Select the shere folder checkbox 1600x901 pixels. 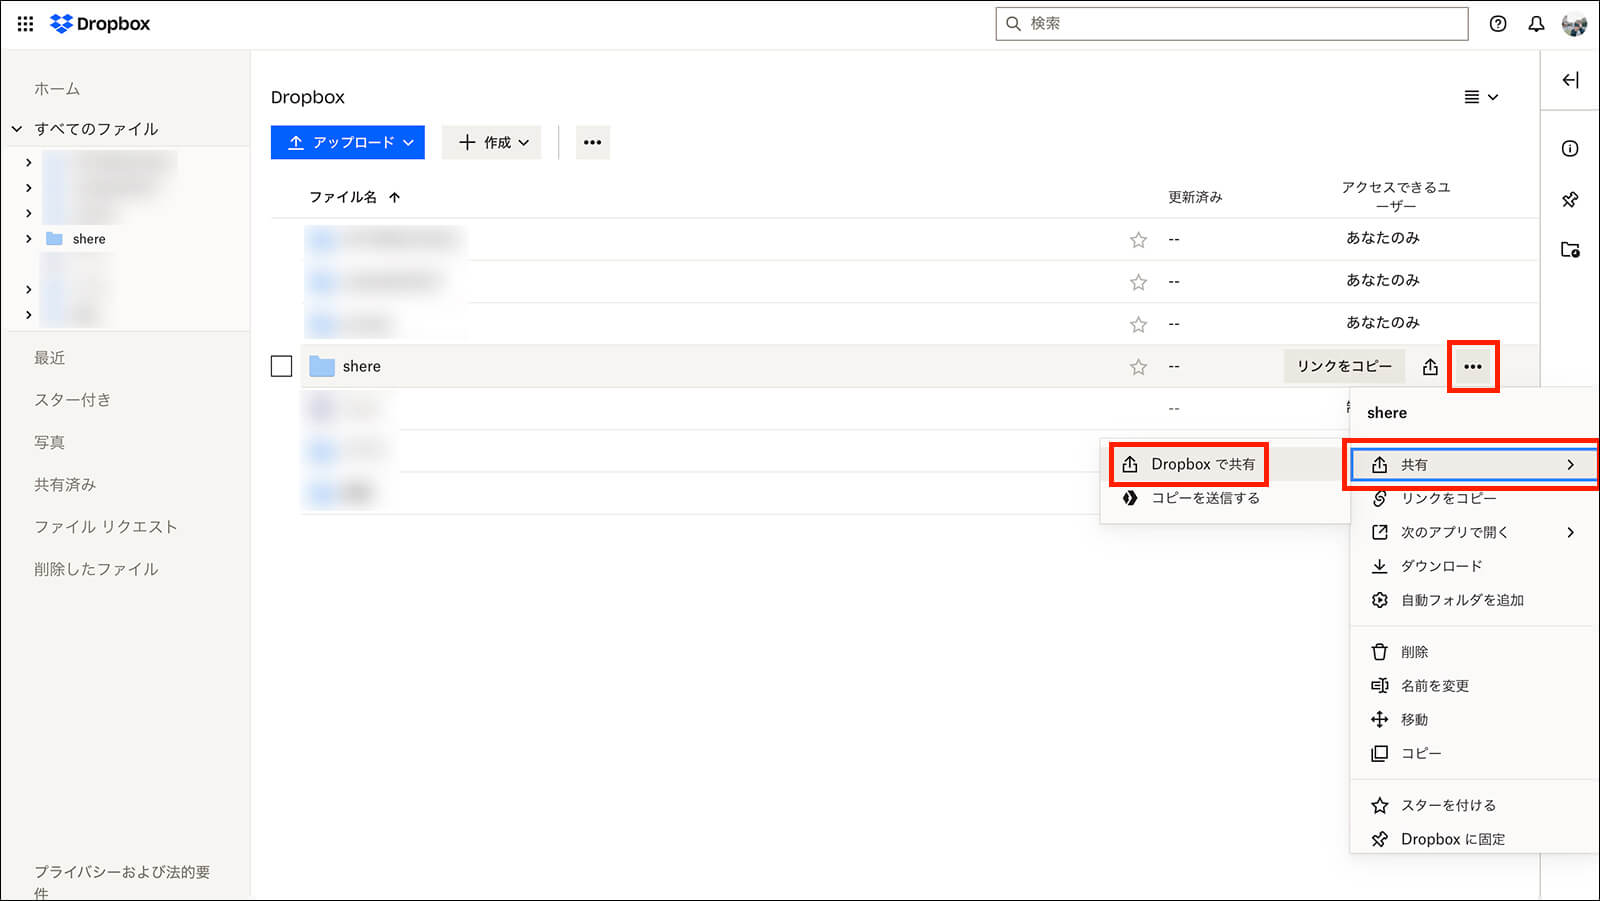(282, 366)
